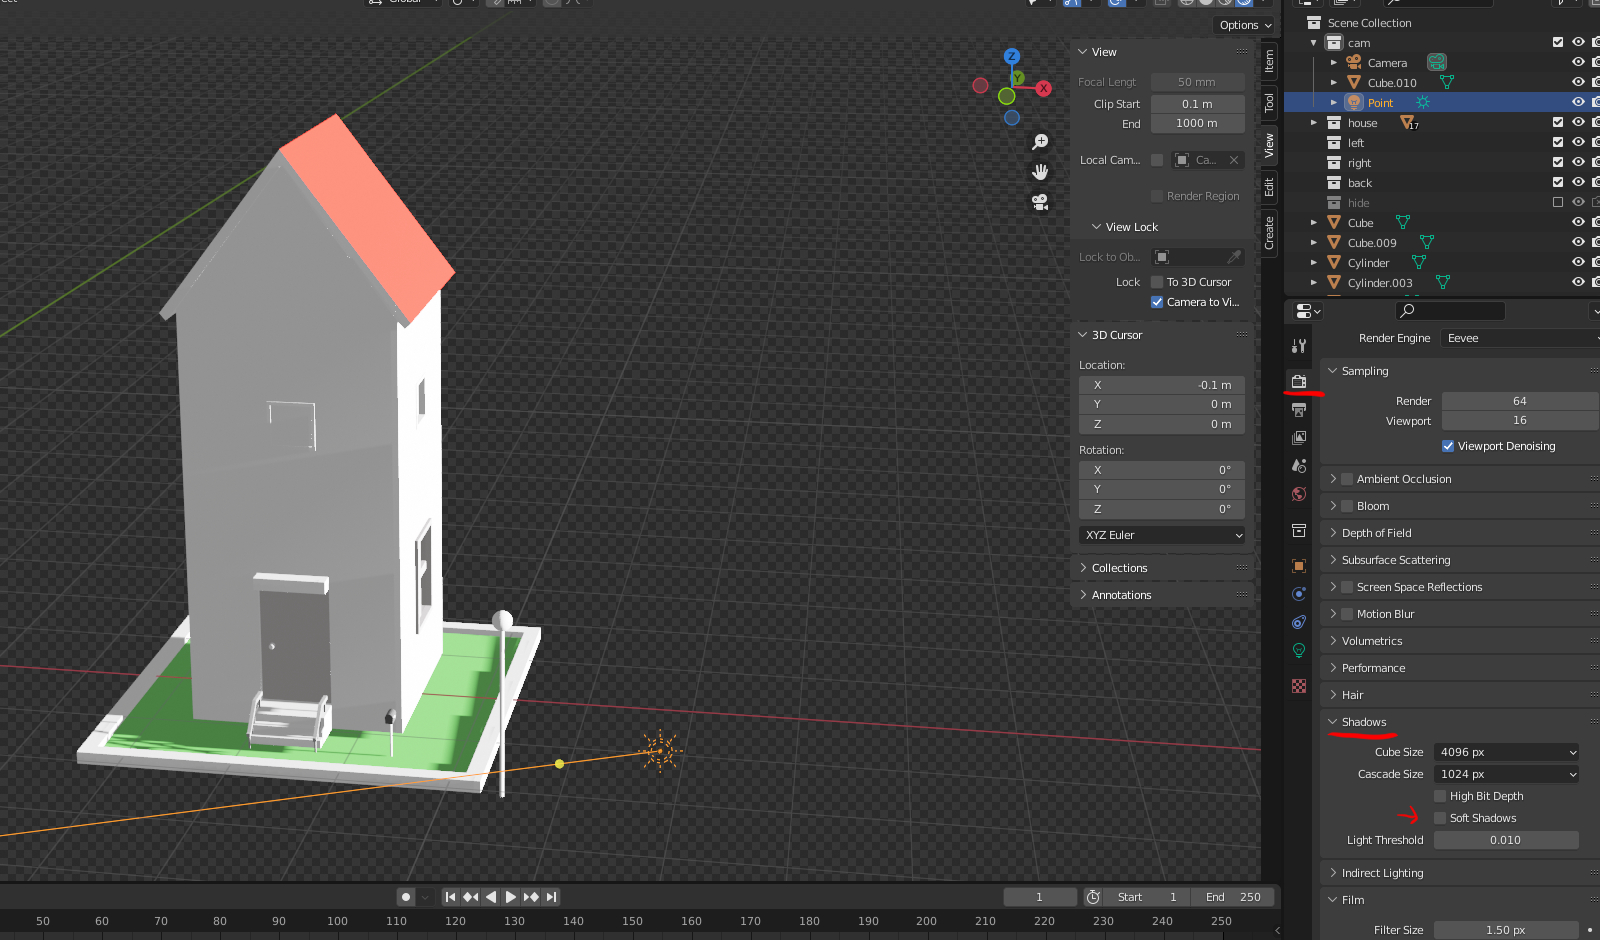Viewport: 1600px width, 940px height.
Task: Enable Screen Space Reflections checkbox
Action: (1347, 587)
